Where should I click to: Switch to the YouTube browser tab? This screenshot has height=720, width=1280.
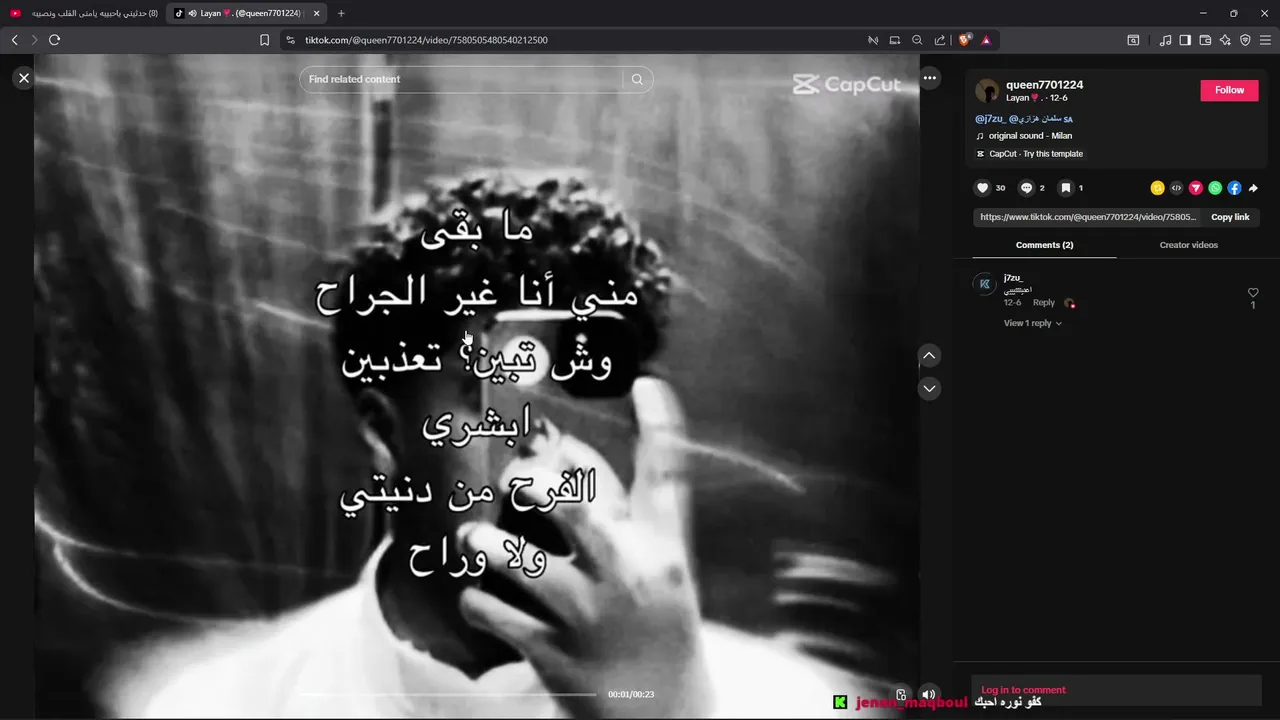click(x=83, y=13)
